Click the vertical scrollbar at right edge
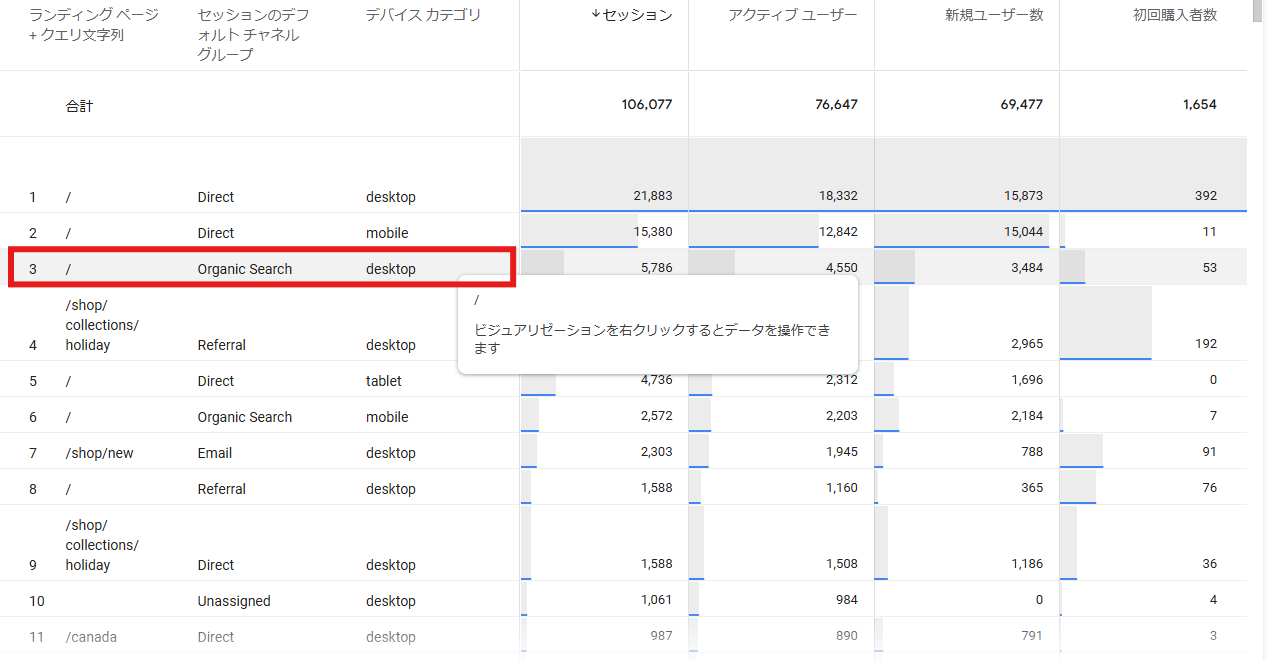This screenshot has width=1267, height=661. tap(1258, 300)
